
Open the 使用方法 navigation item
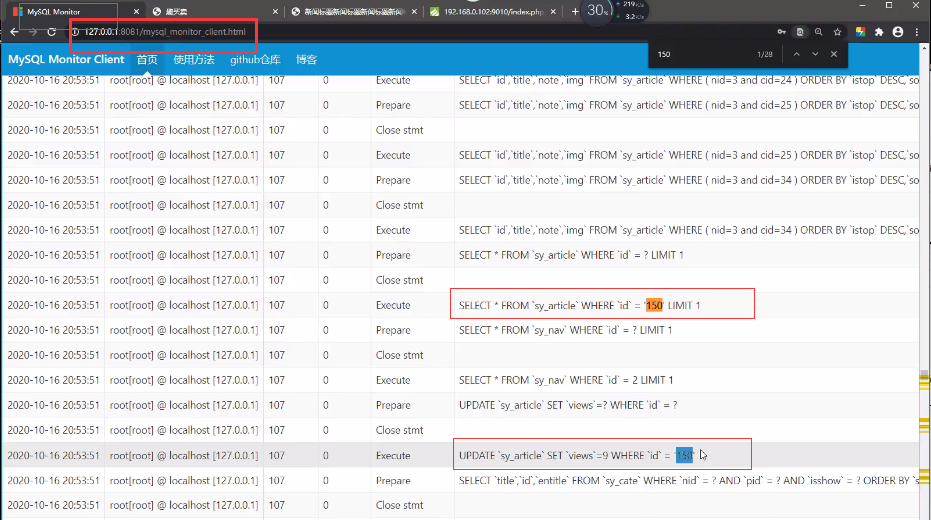coord(193,60)
